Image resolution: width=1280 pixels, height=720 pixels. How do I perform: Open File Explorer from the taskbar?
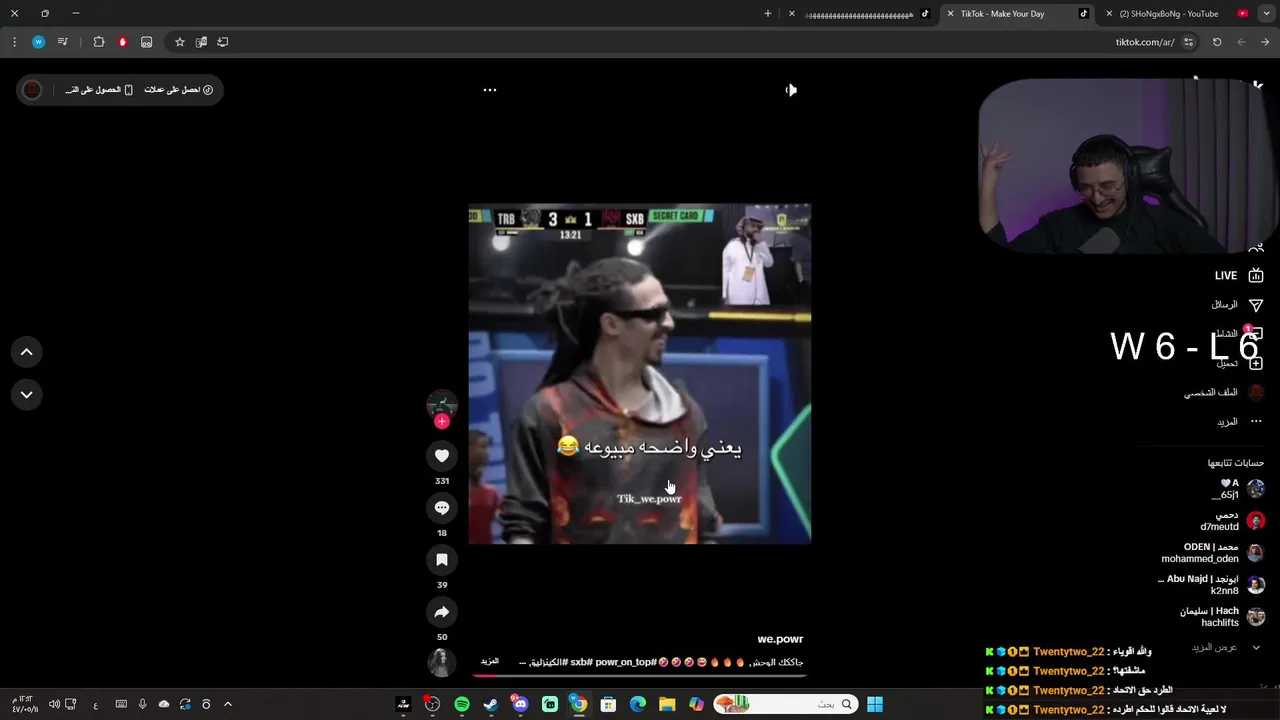(x=667, y=704)
